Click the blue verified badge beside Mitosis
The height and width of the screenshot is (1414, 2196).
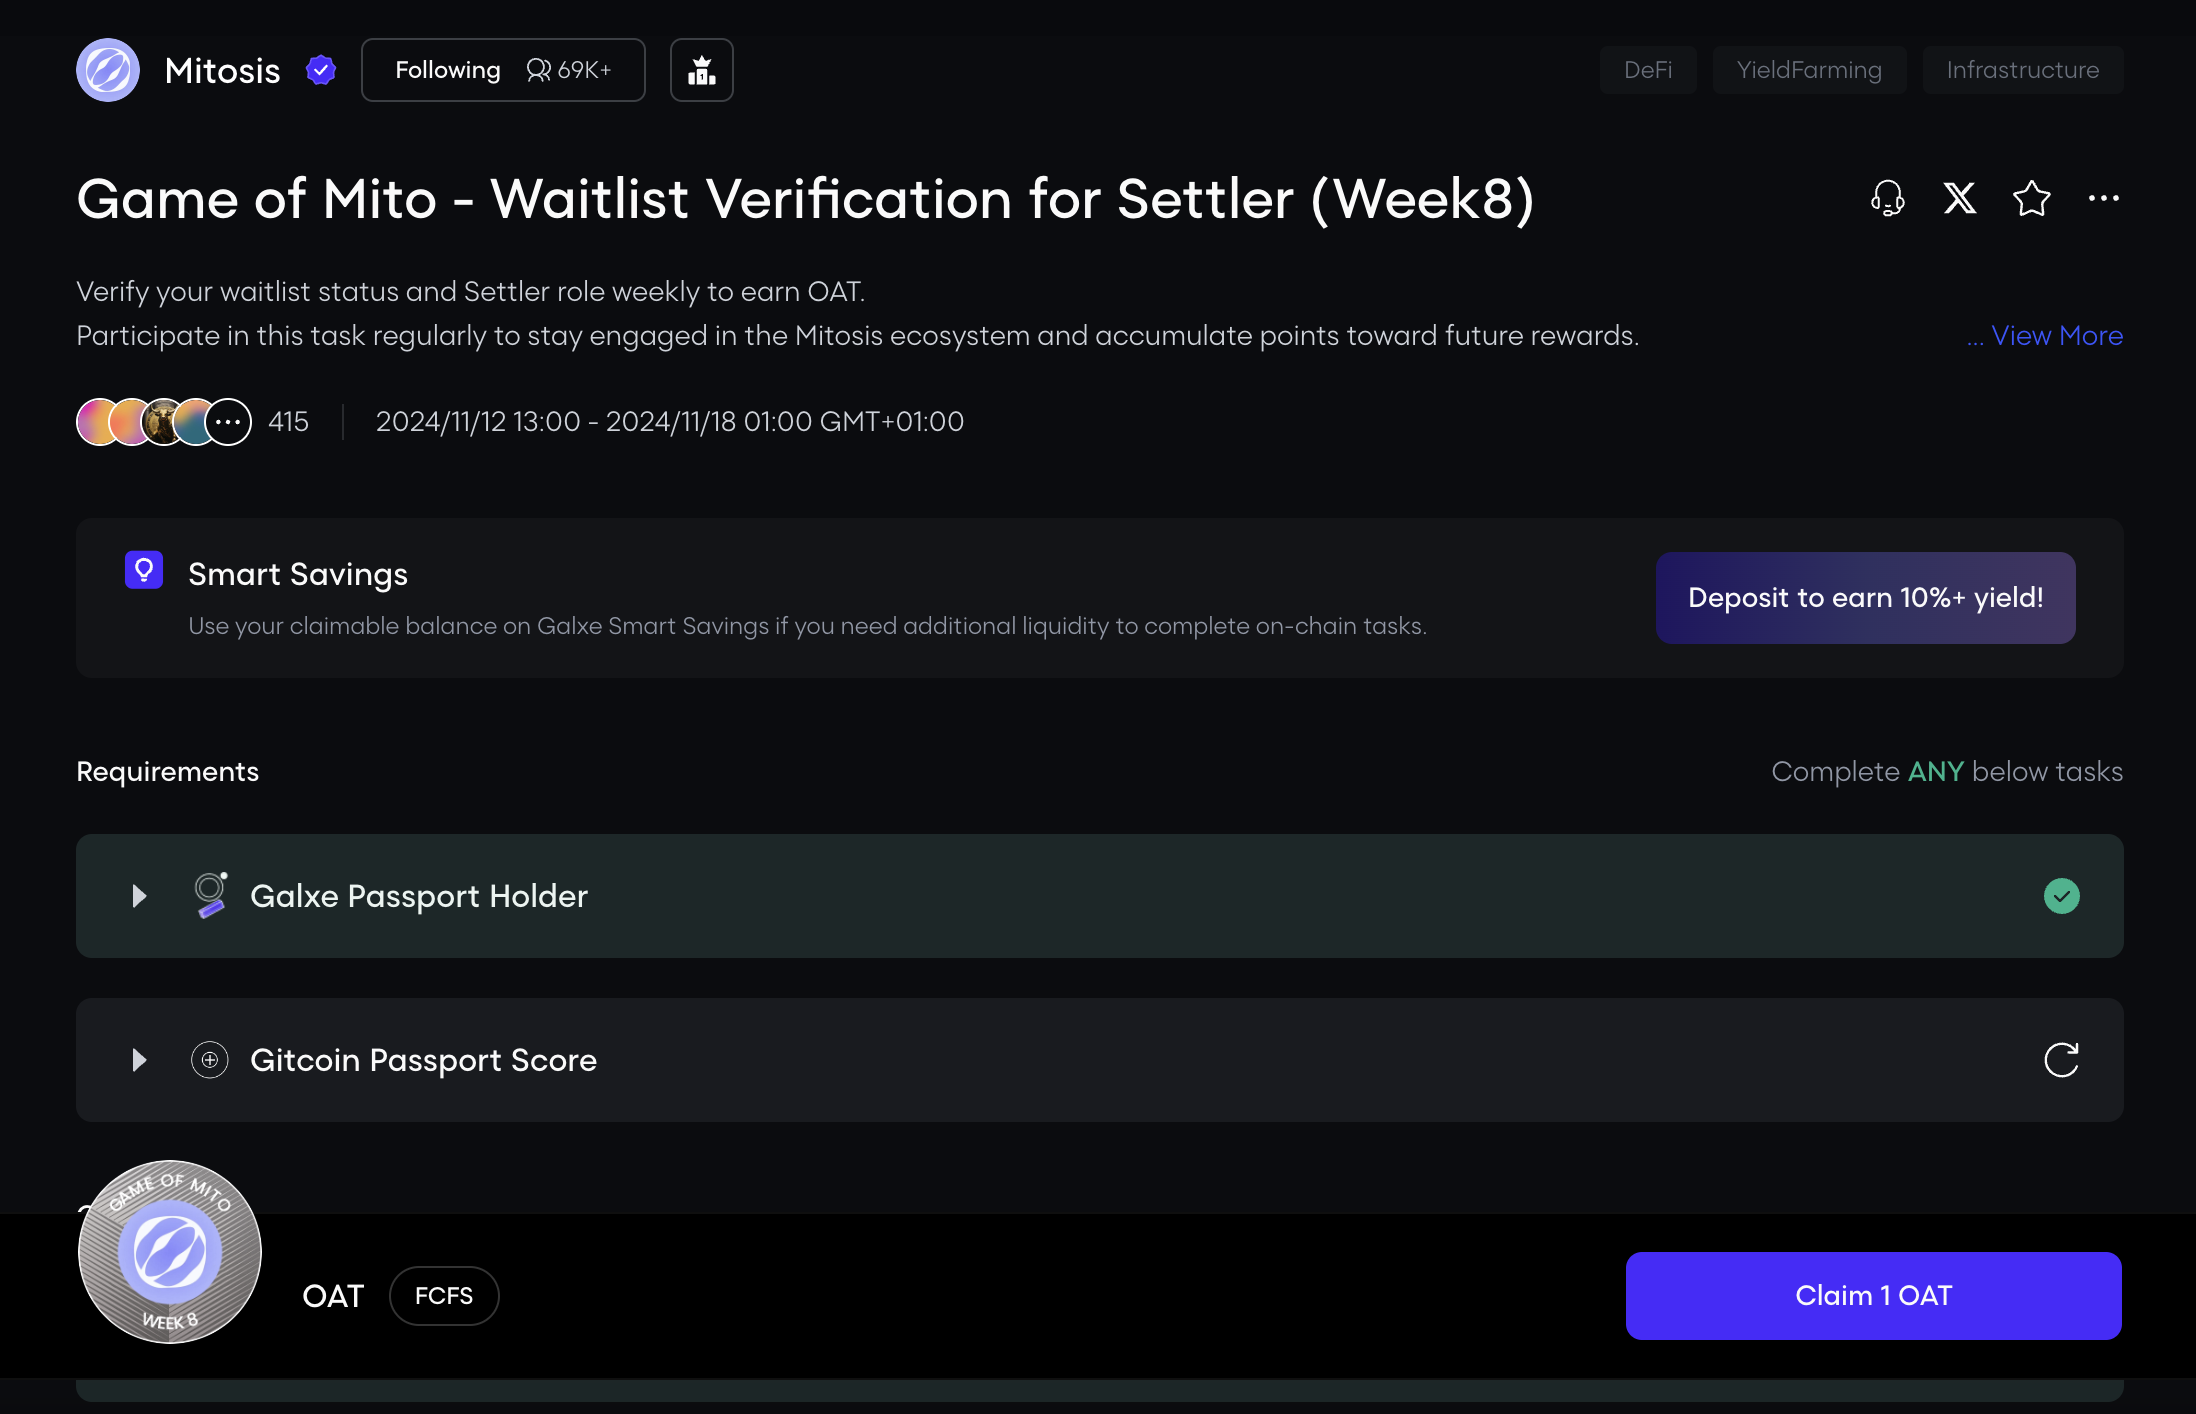(x=321, y=70)
